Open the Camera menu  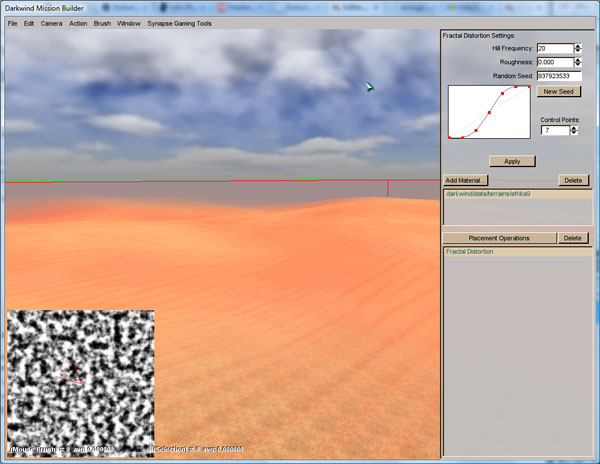pyautogui.click(x=51, y=22)
